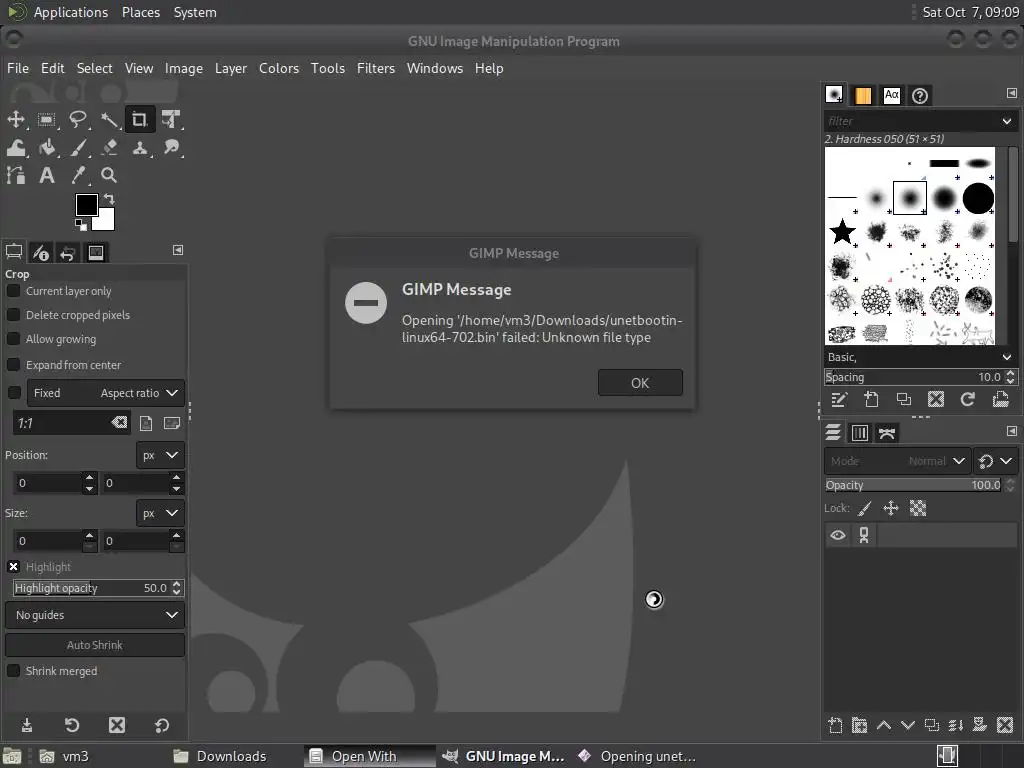Toggle Expand from center checkbox

pos(14,364)
